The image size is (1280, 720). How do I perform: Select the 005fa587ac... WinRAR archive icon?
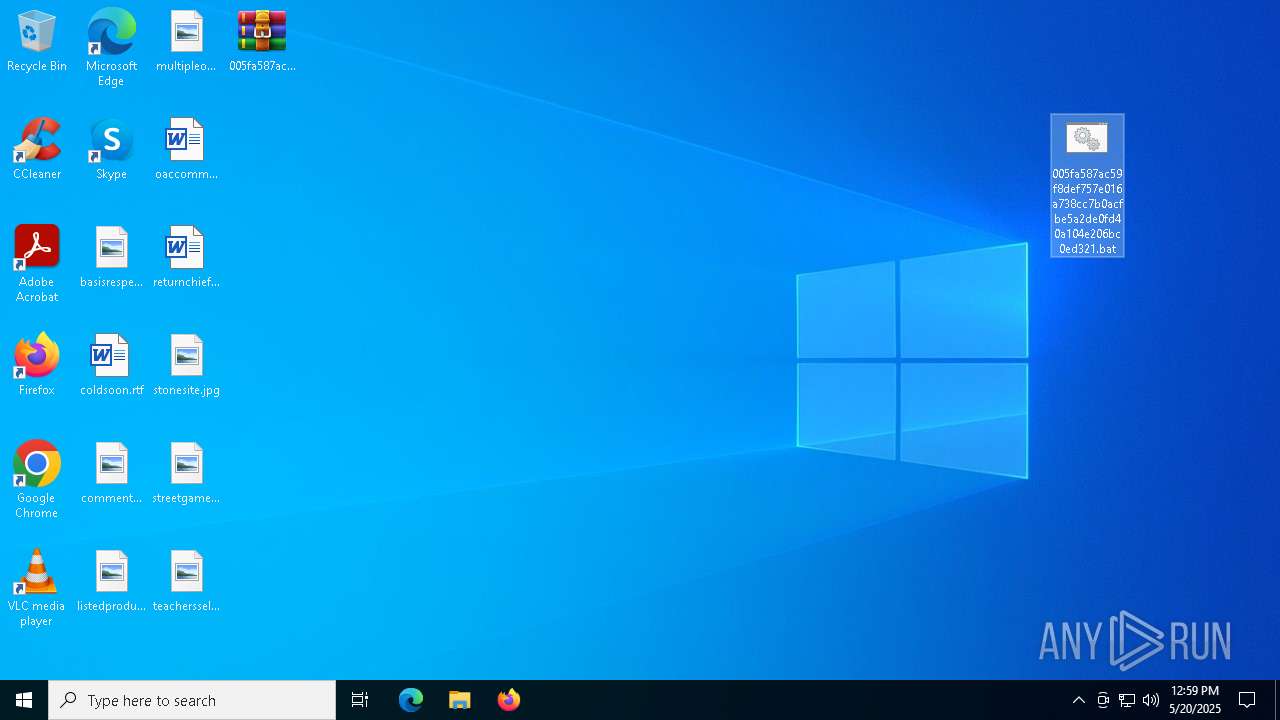coord(262,41)
